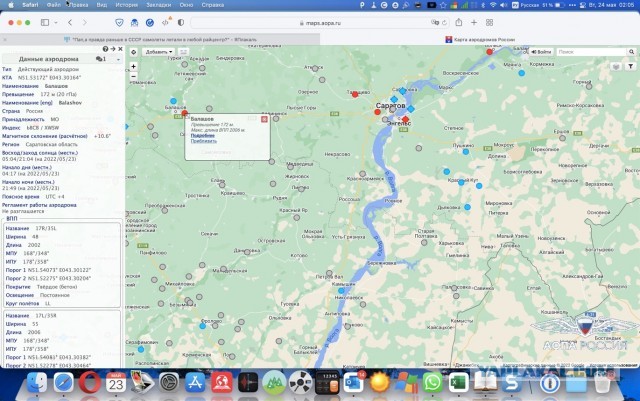Image resolution: width=640 pixels, height=401 pixels.
Task: Open App Store from the Dock
Action: [x=195, y=383]
